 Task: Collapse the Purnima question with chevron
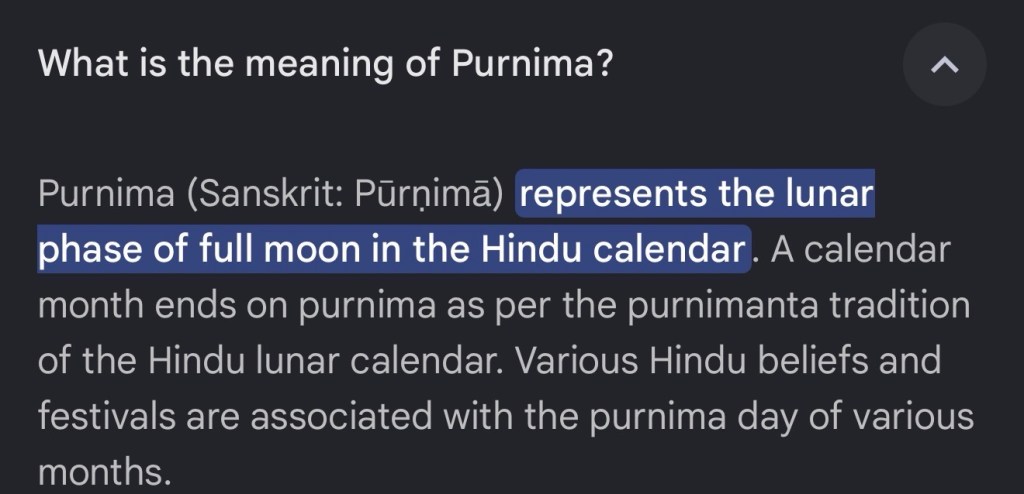click(944, 66)
